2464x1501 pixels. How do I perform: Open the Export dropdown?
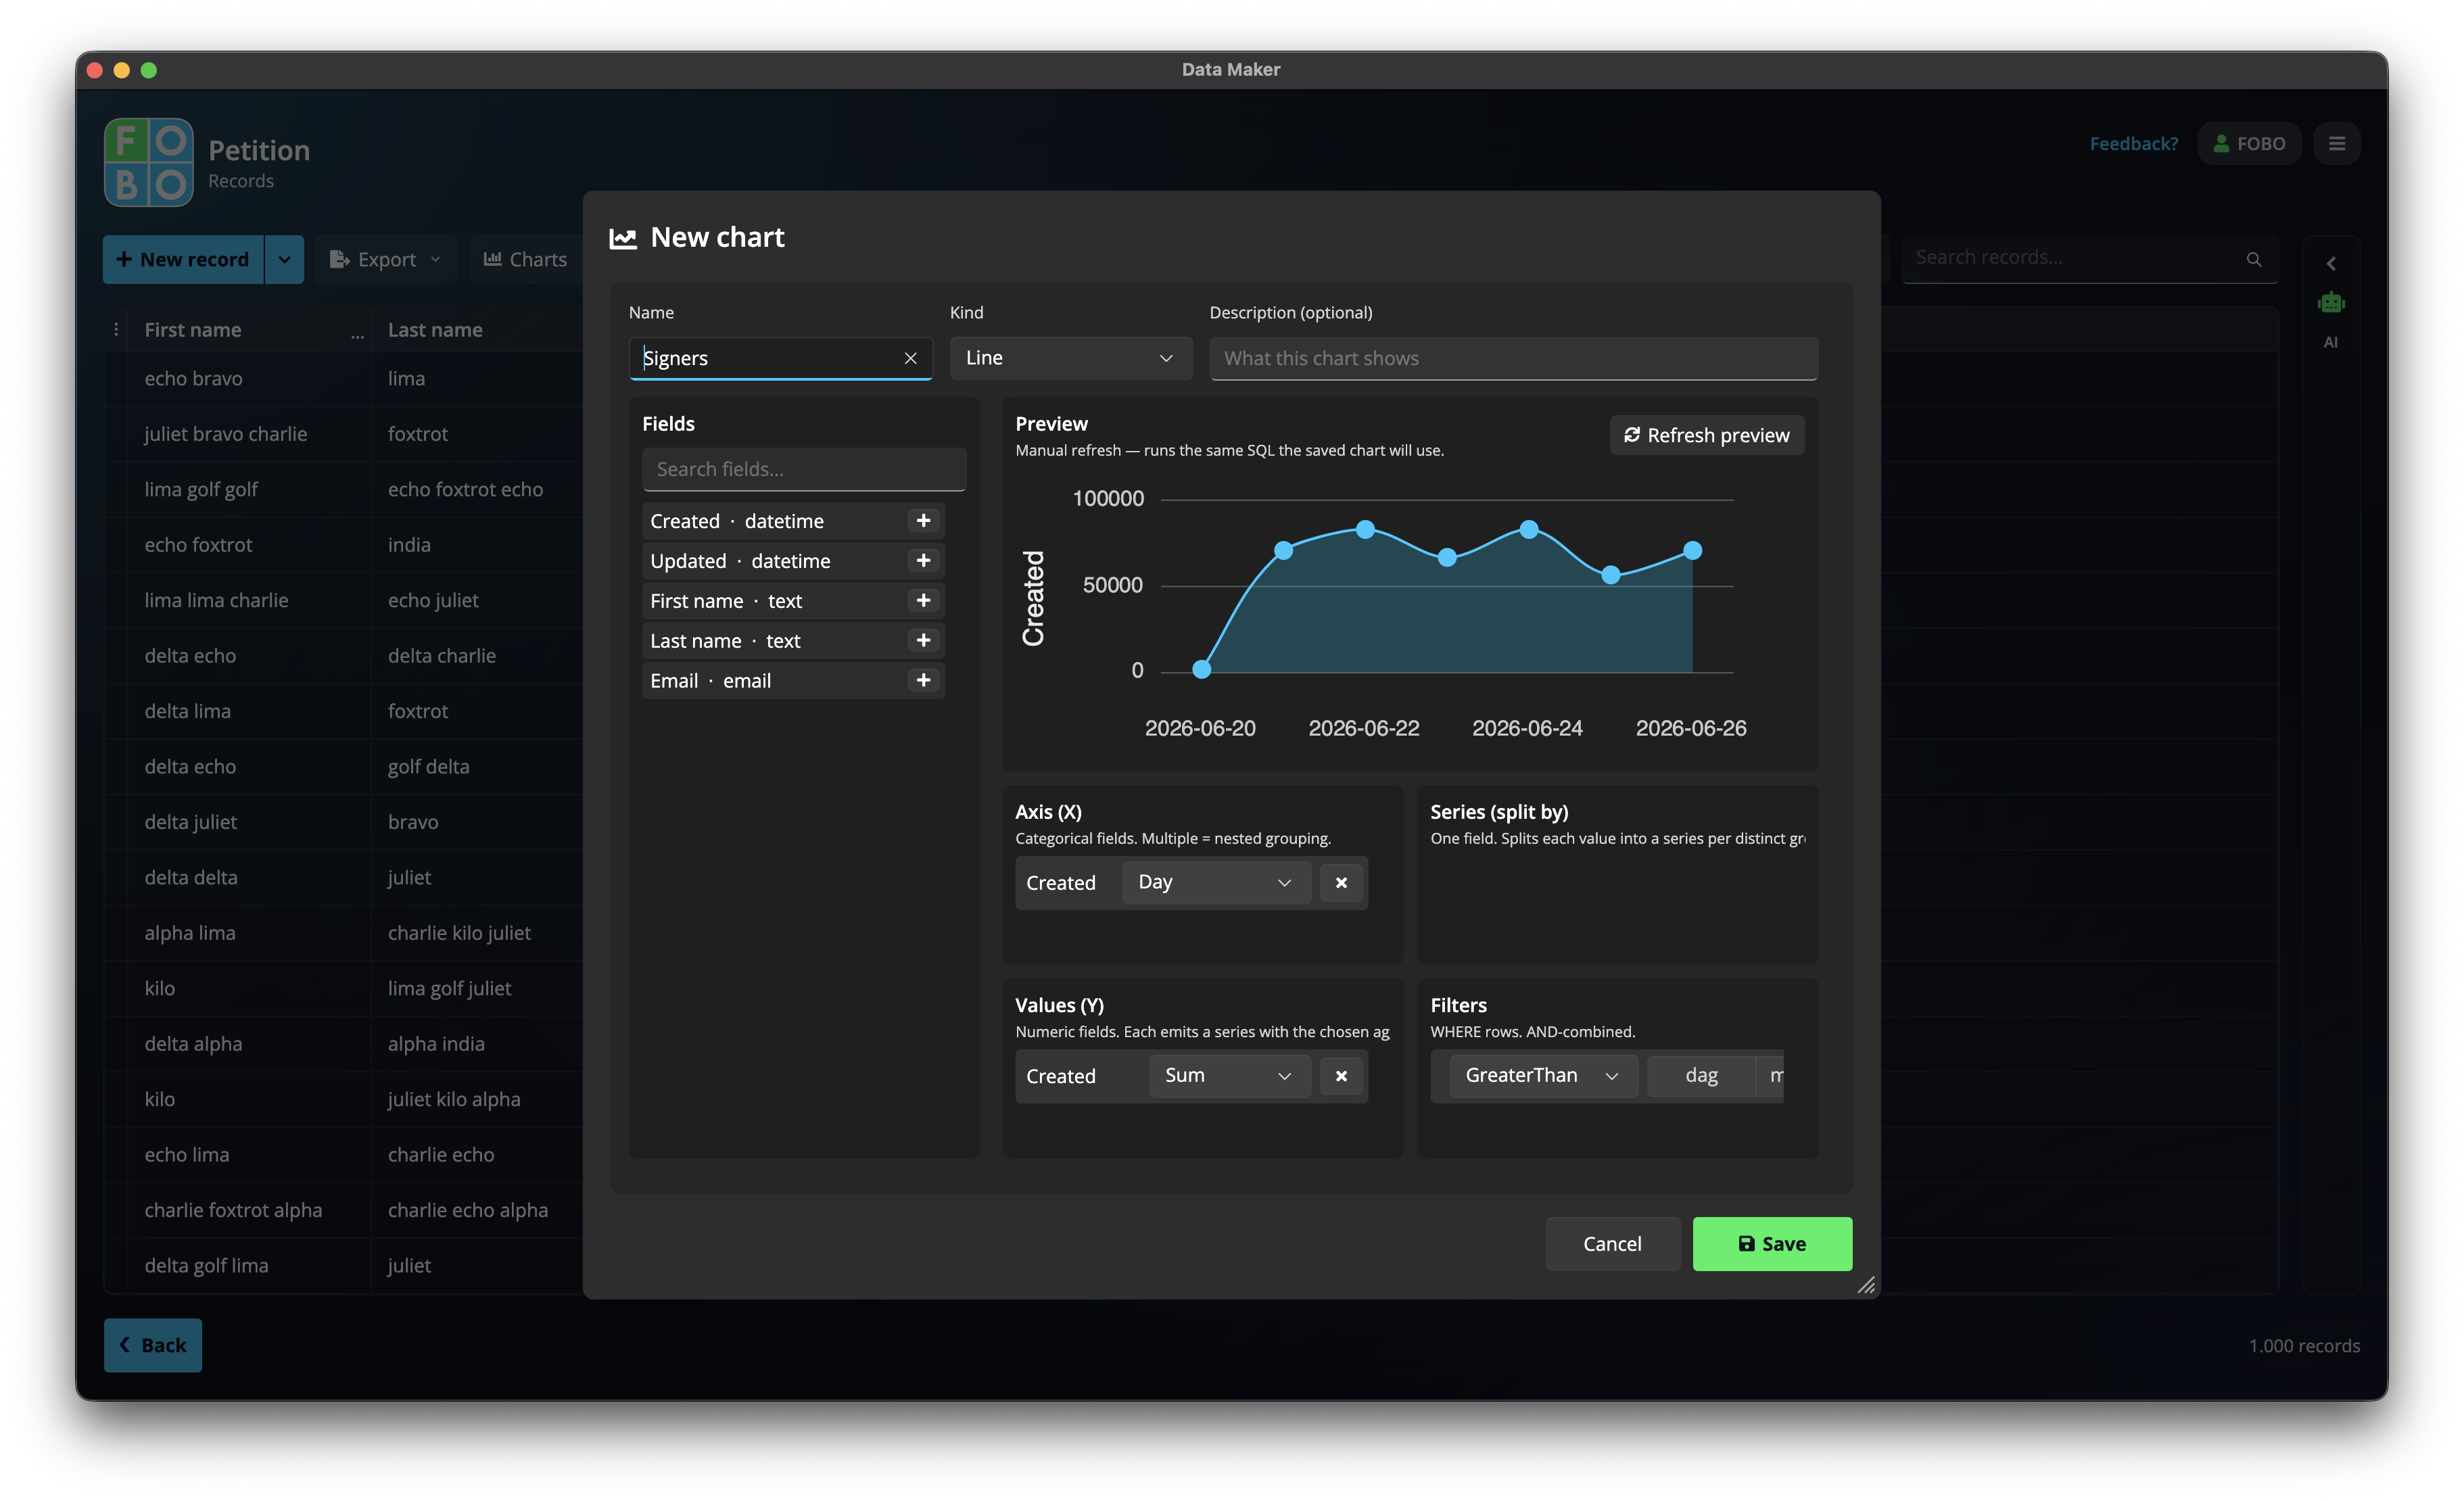click(x=385, y=260)
